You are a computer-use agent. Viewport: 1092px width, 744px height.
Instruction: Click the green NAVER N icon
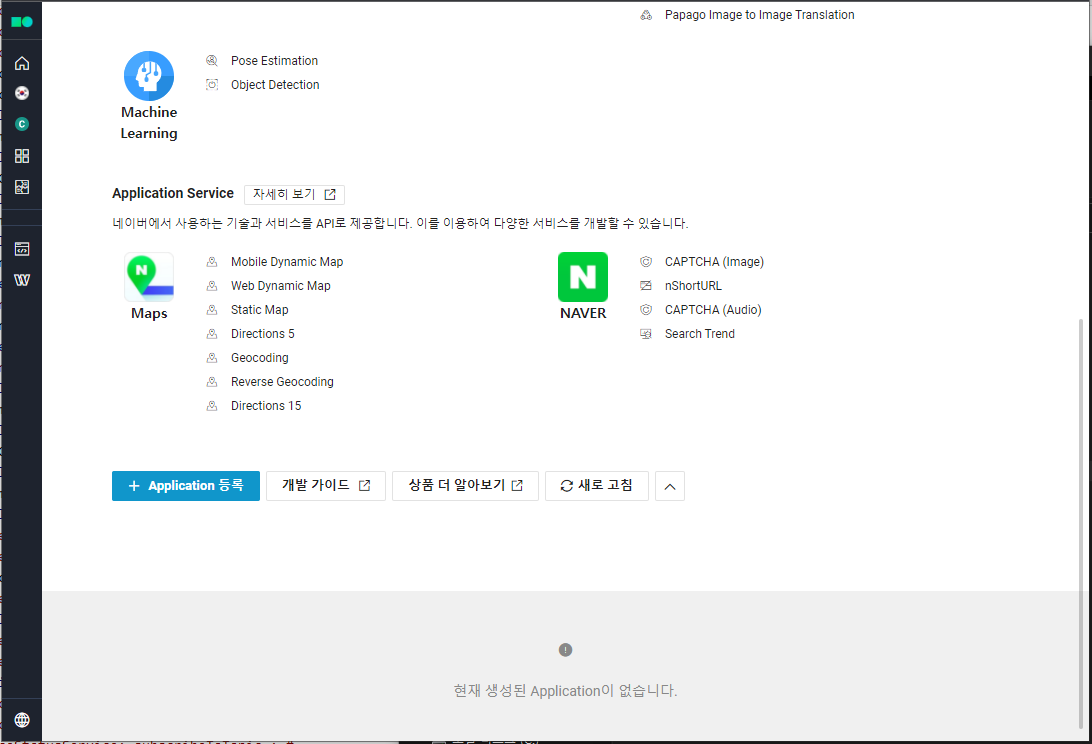[x=583, y=277]
